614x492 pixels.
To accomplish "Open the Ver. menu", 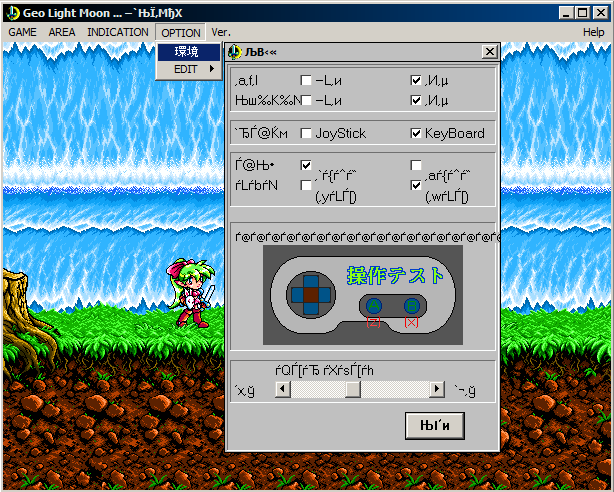I will click(x=221, y=32).
